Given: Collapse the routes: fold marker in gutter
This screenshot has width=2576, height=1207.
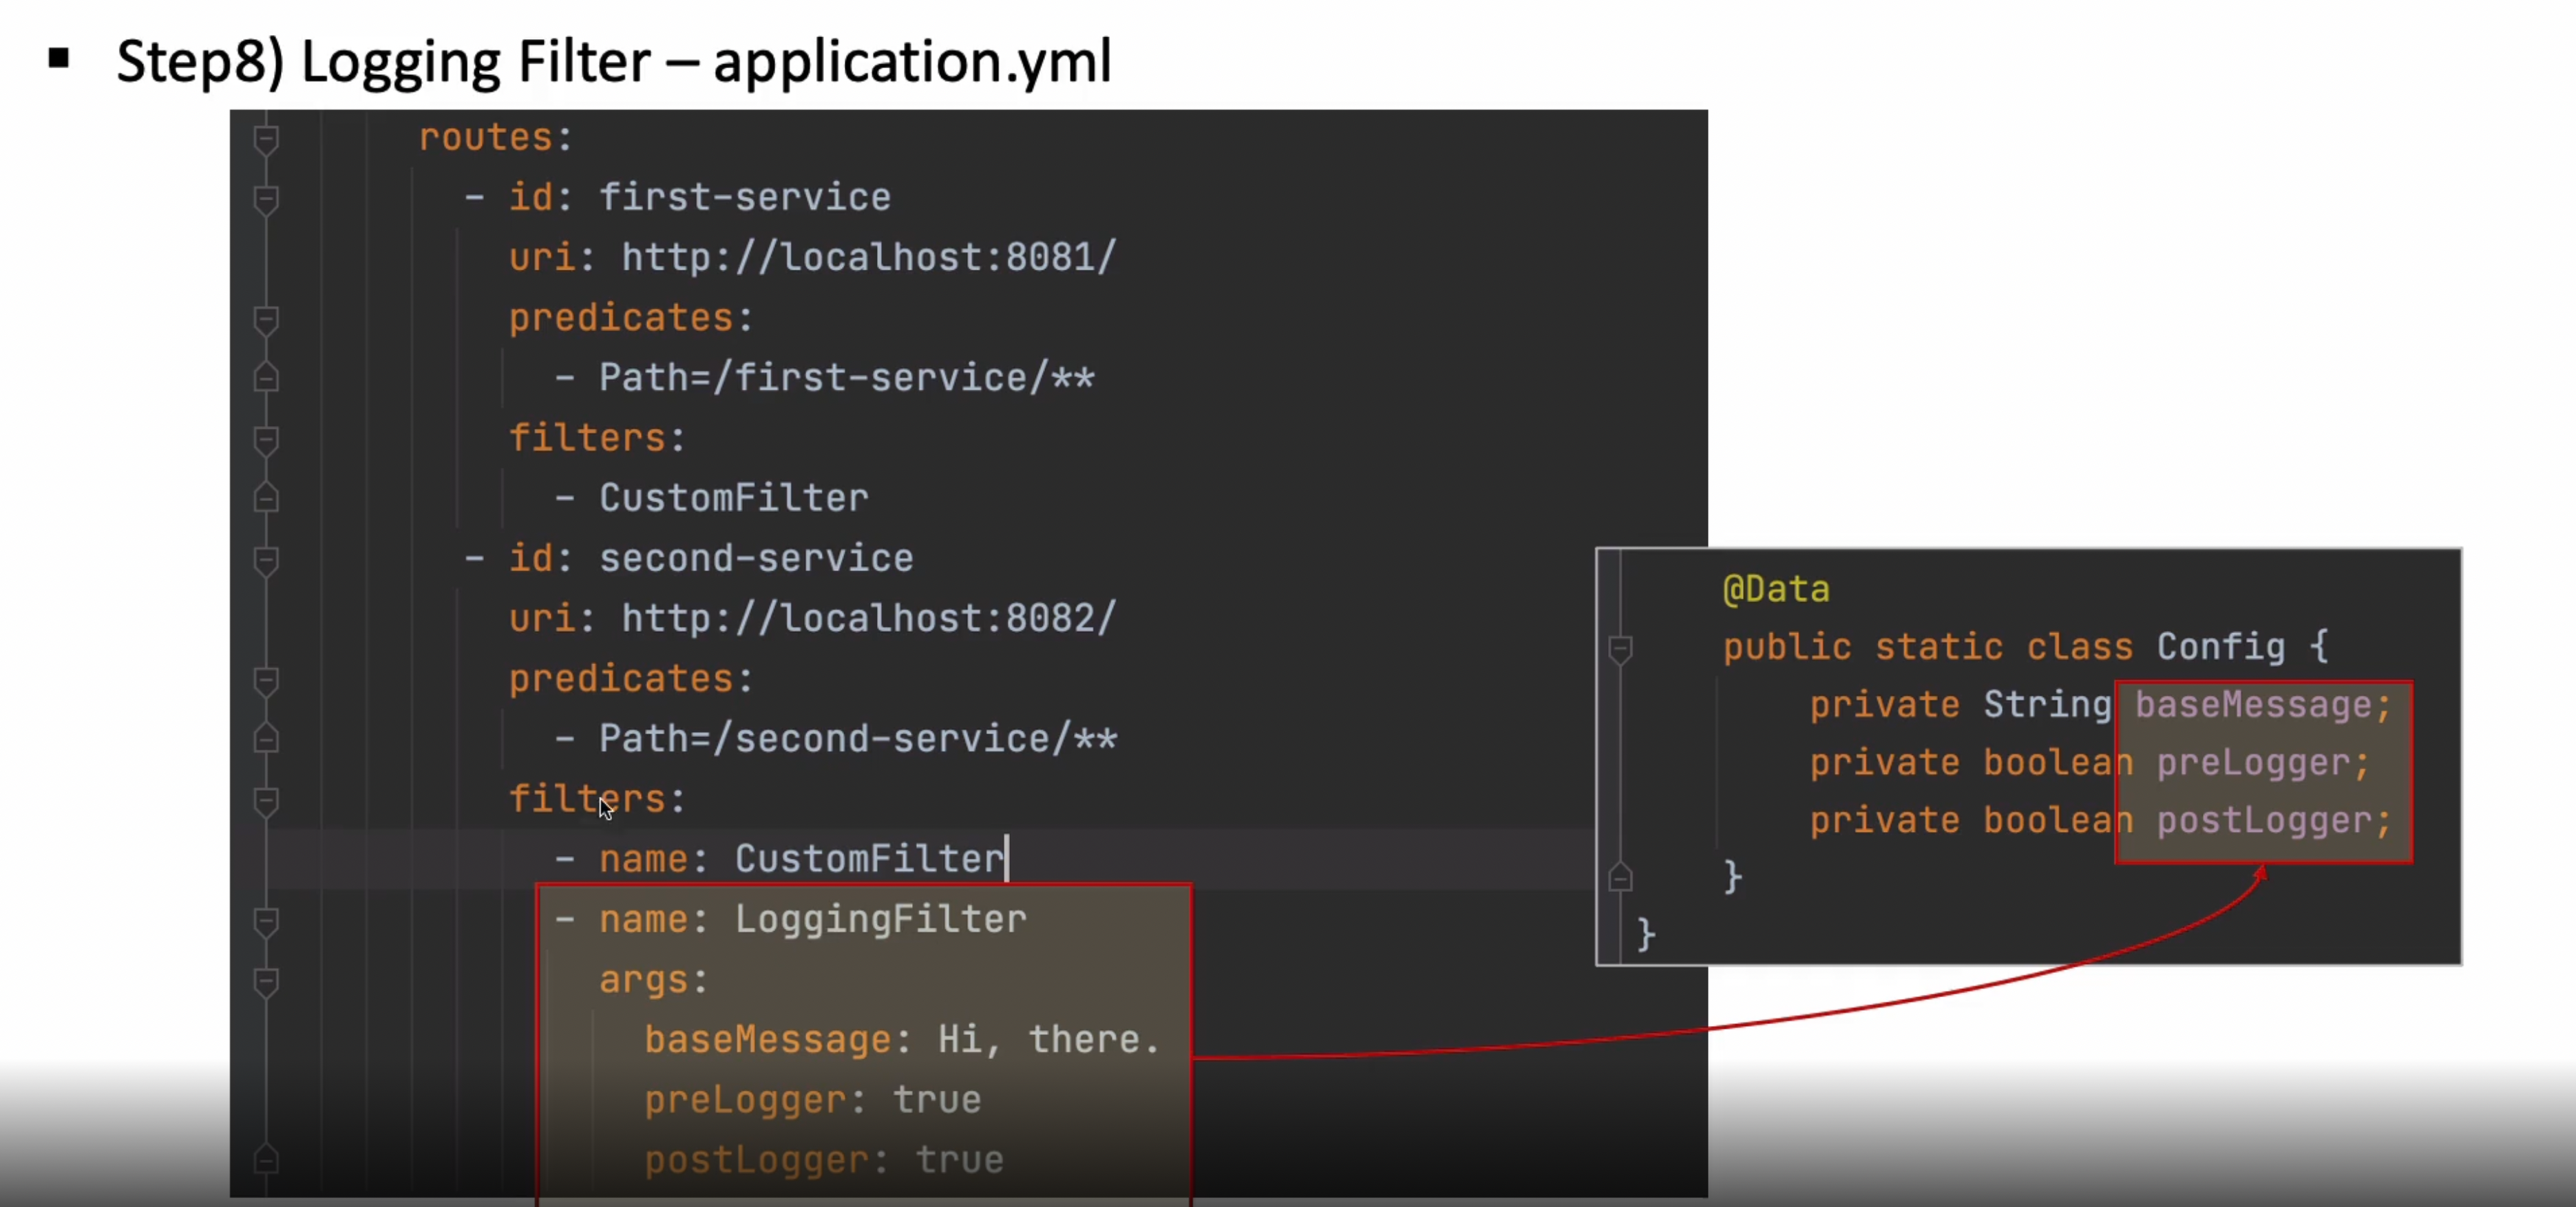Looking at the screenshot, I should click(x=265, y=139).
